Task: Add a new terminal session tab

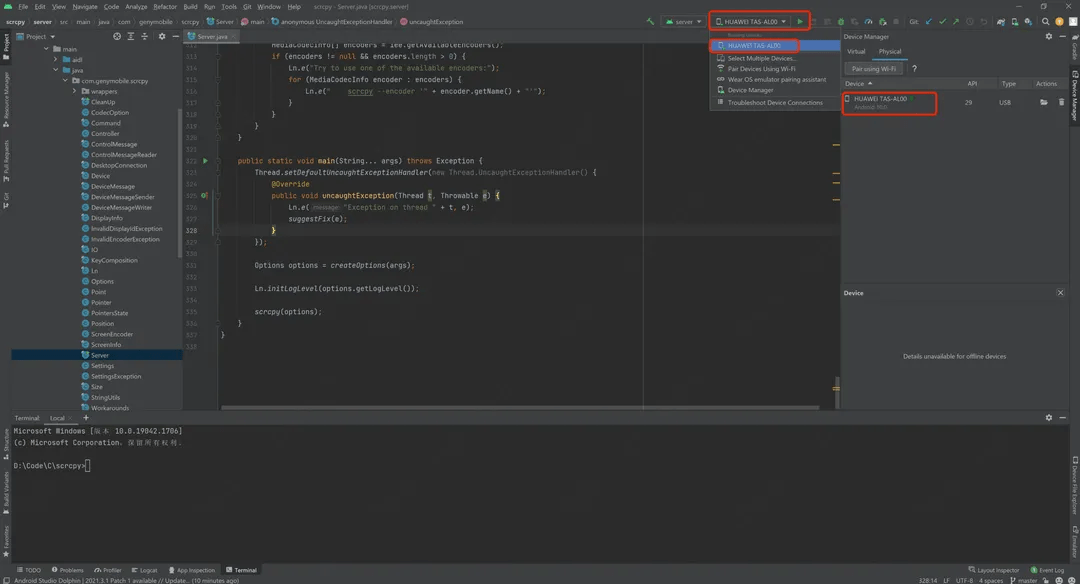Action: 86,418
